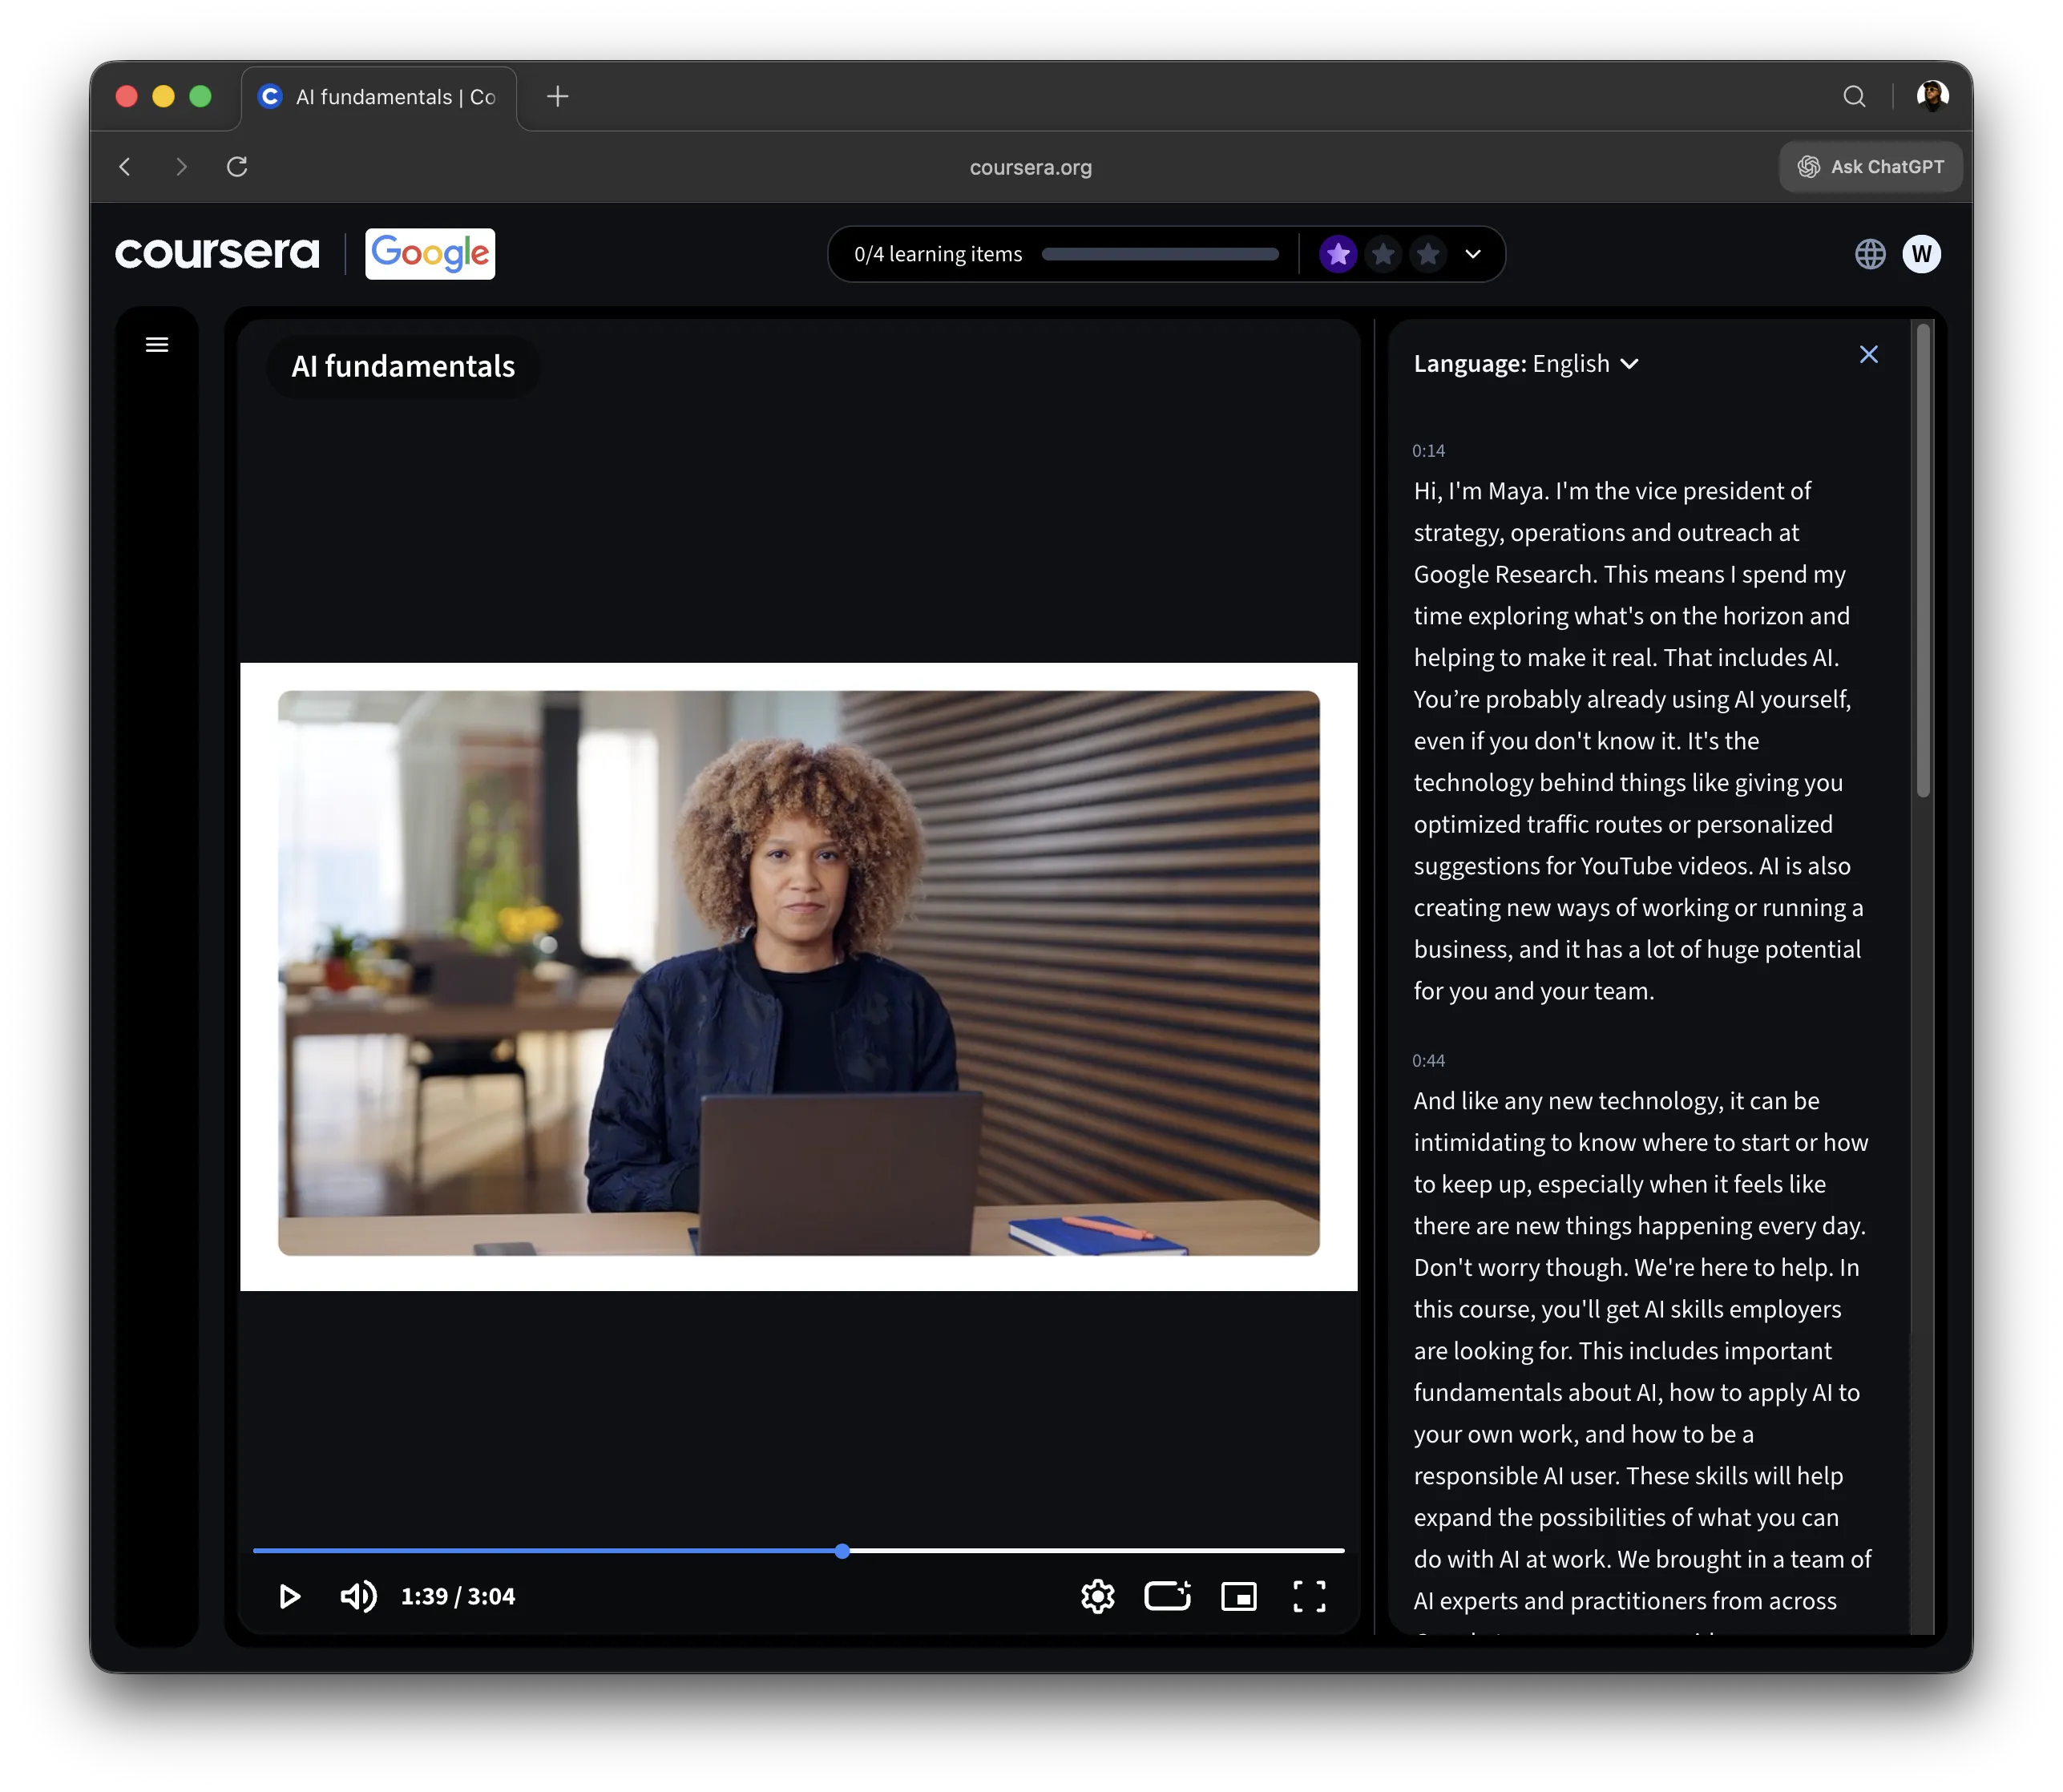Enter fullscreen video mode

(x=1309, y=1596)
